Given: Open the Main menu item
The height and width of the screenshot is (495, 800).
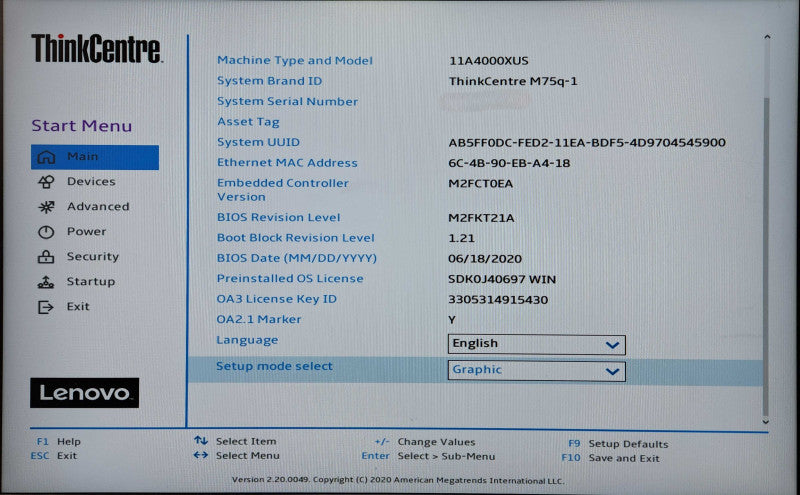Looking at the screenshot, I should [95, 157].
